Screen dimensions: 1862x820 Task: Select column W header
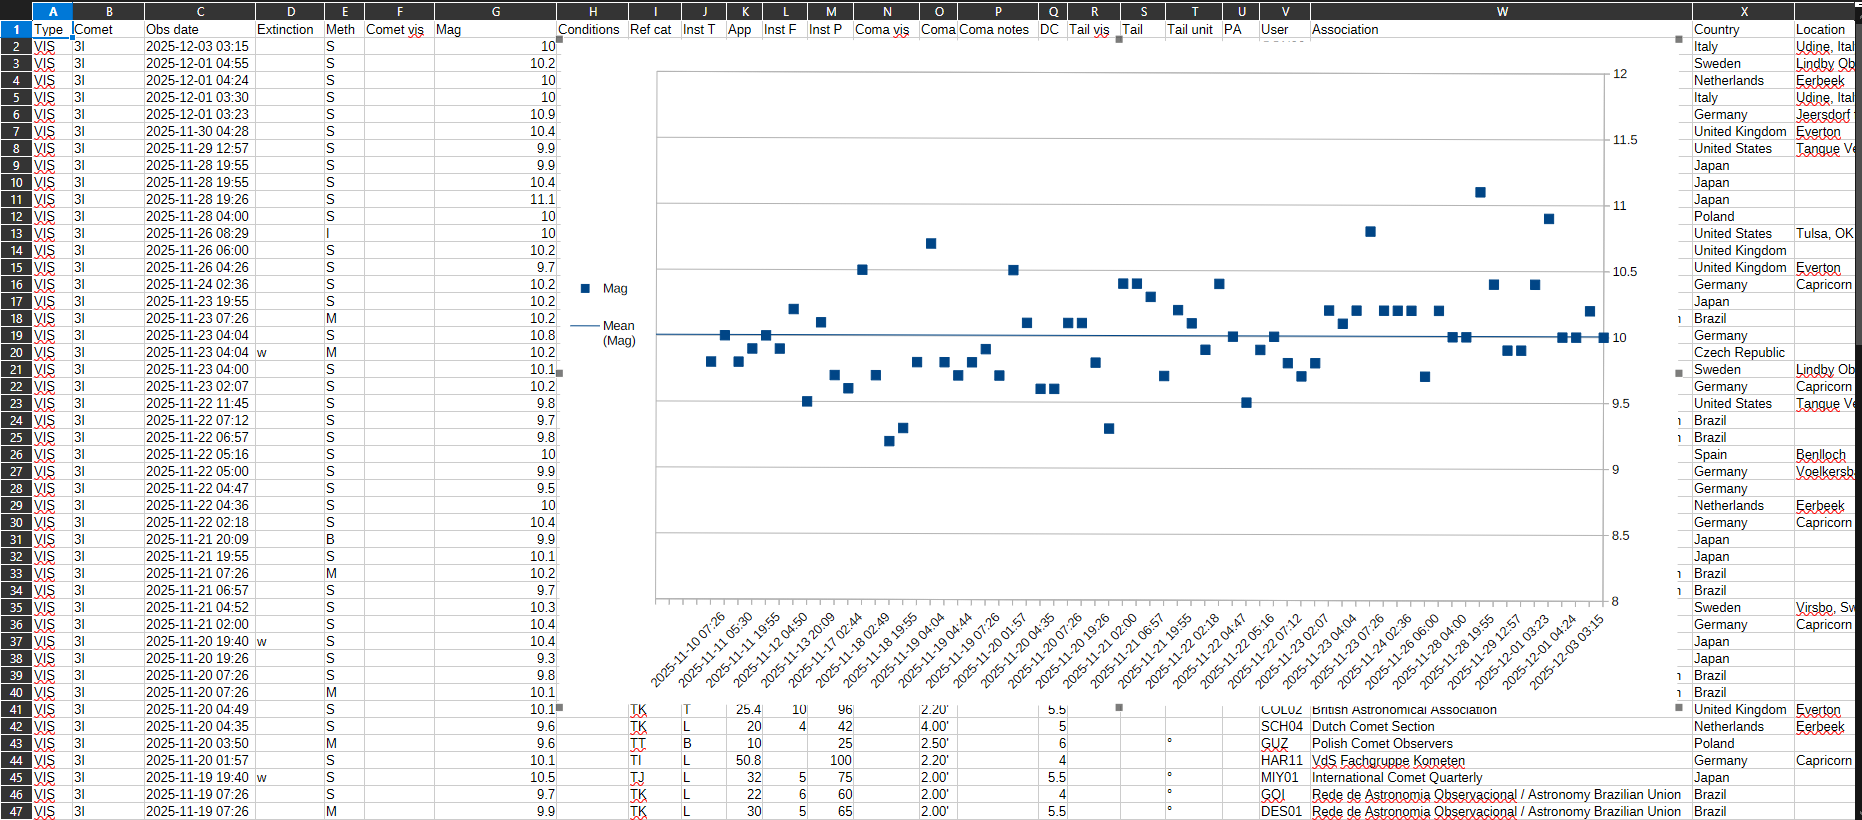[x=1501, y=11]
